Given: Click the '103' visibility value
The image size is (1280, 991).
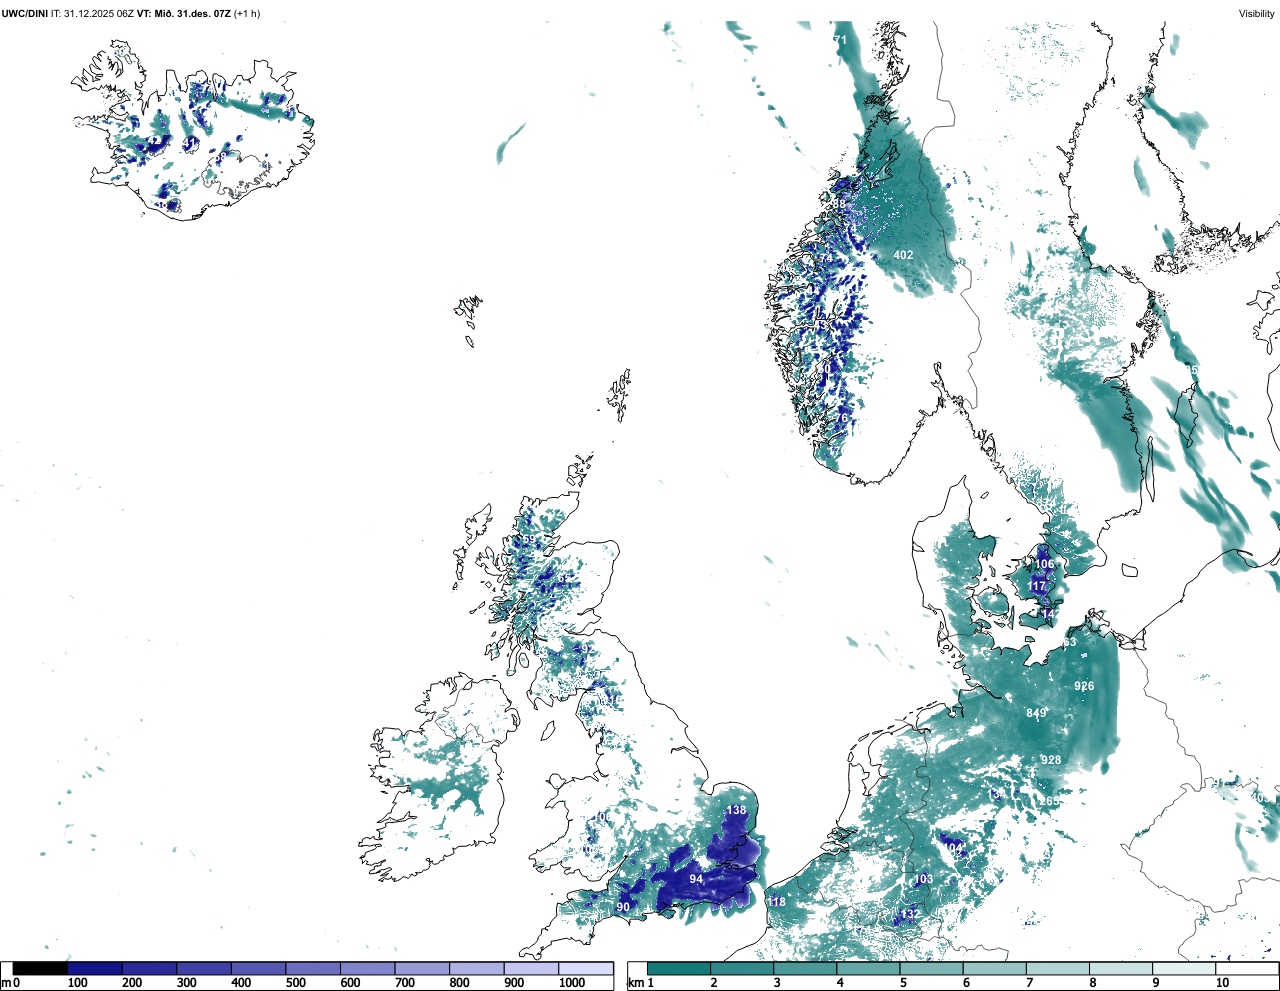Looking at the screenshot, I should (923, 879).
